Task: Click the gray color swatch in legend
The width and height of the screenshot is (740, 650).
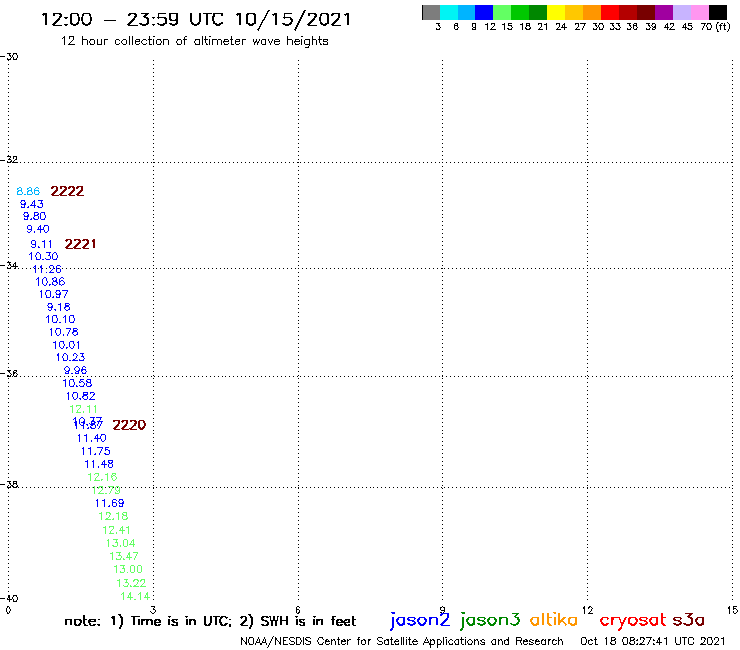Action: click(x=431, y=12)
